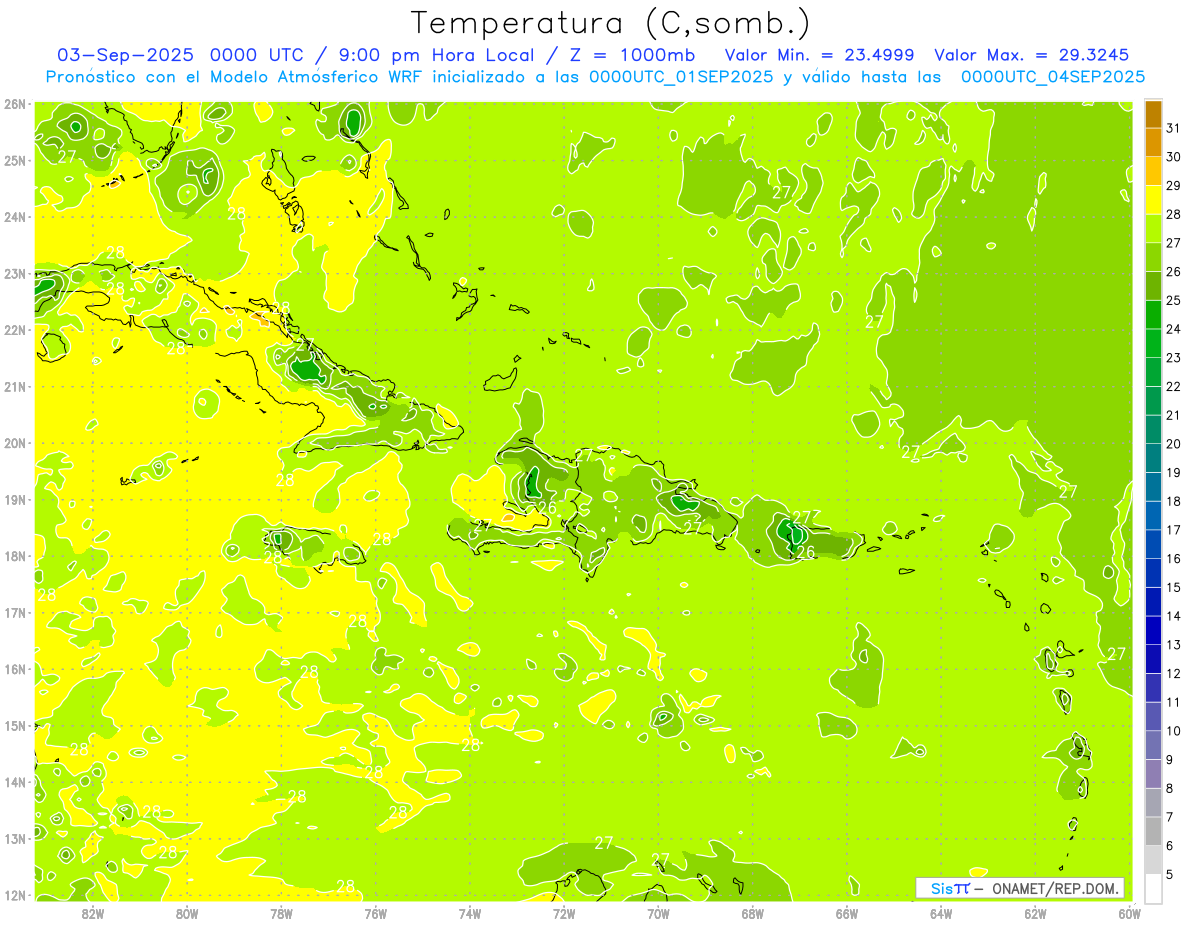Click the '80W' longitude axis label
This screenshot has height=927, width=1200.
pyautogui.click(x=186, y=912)
